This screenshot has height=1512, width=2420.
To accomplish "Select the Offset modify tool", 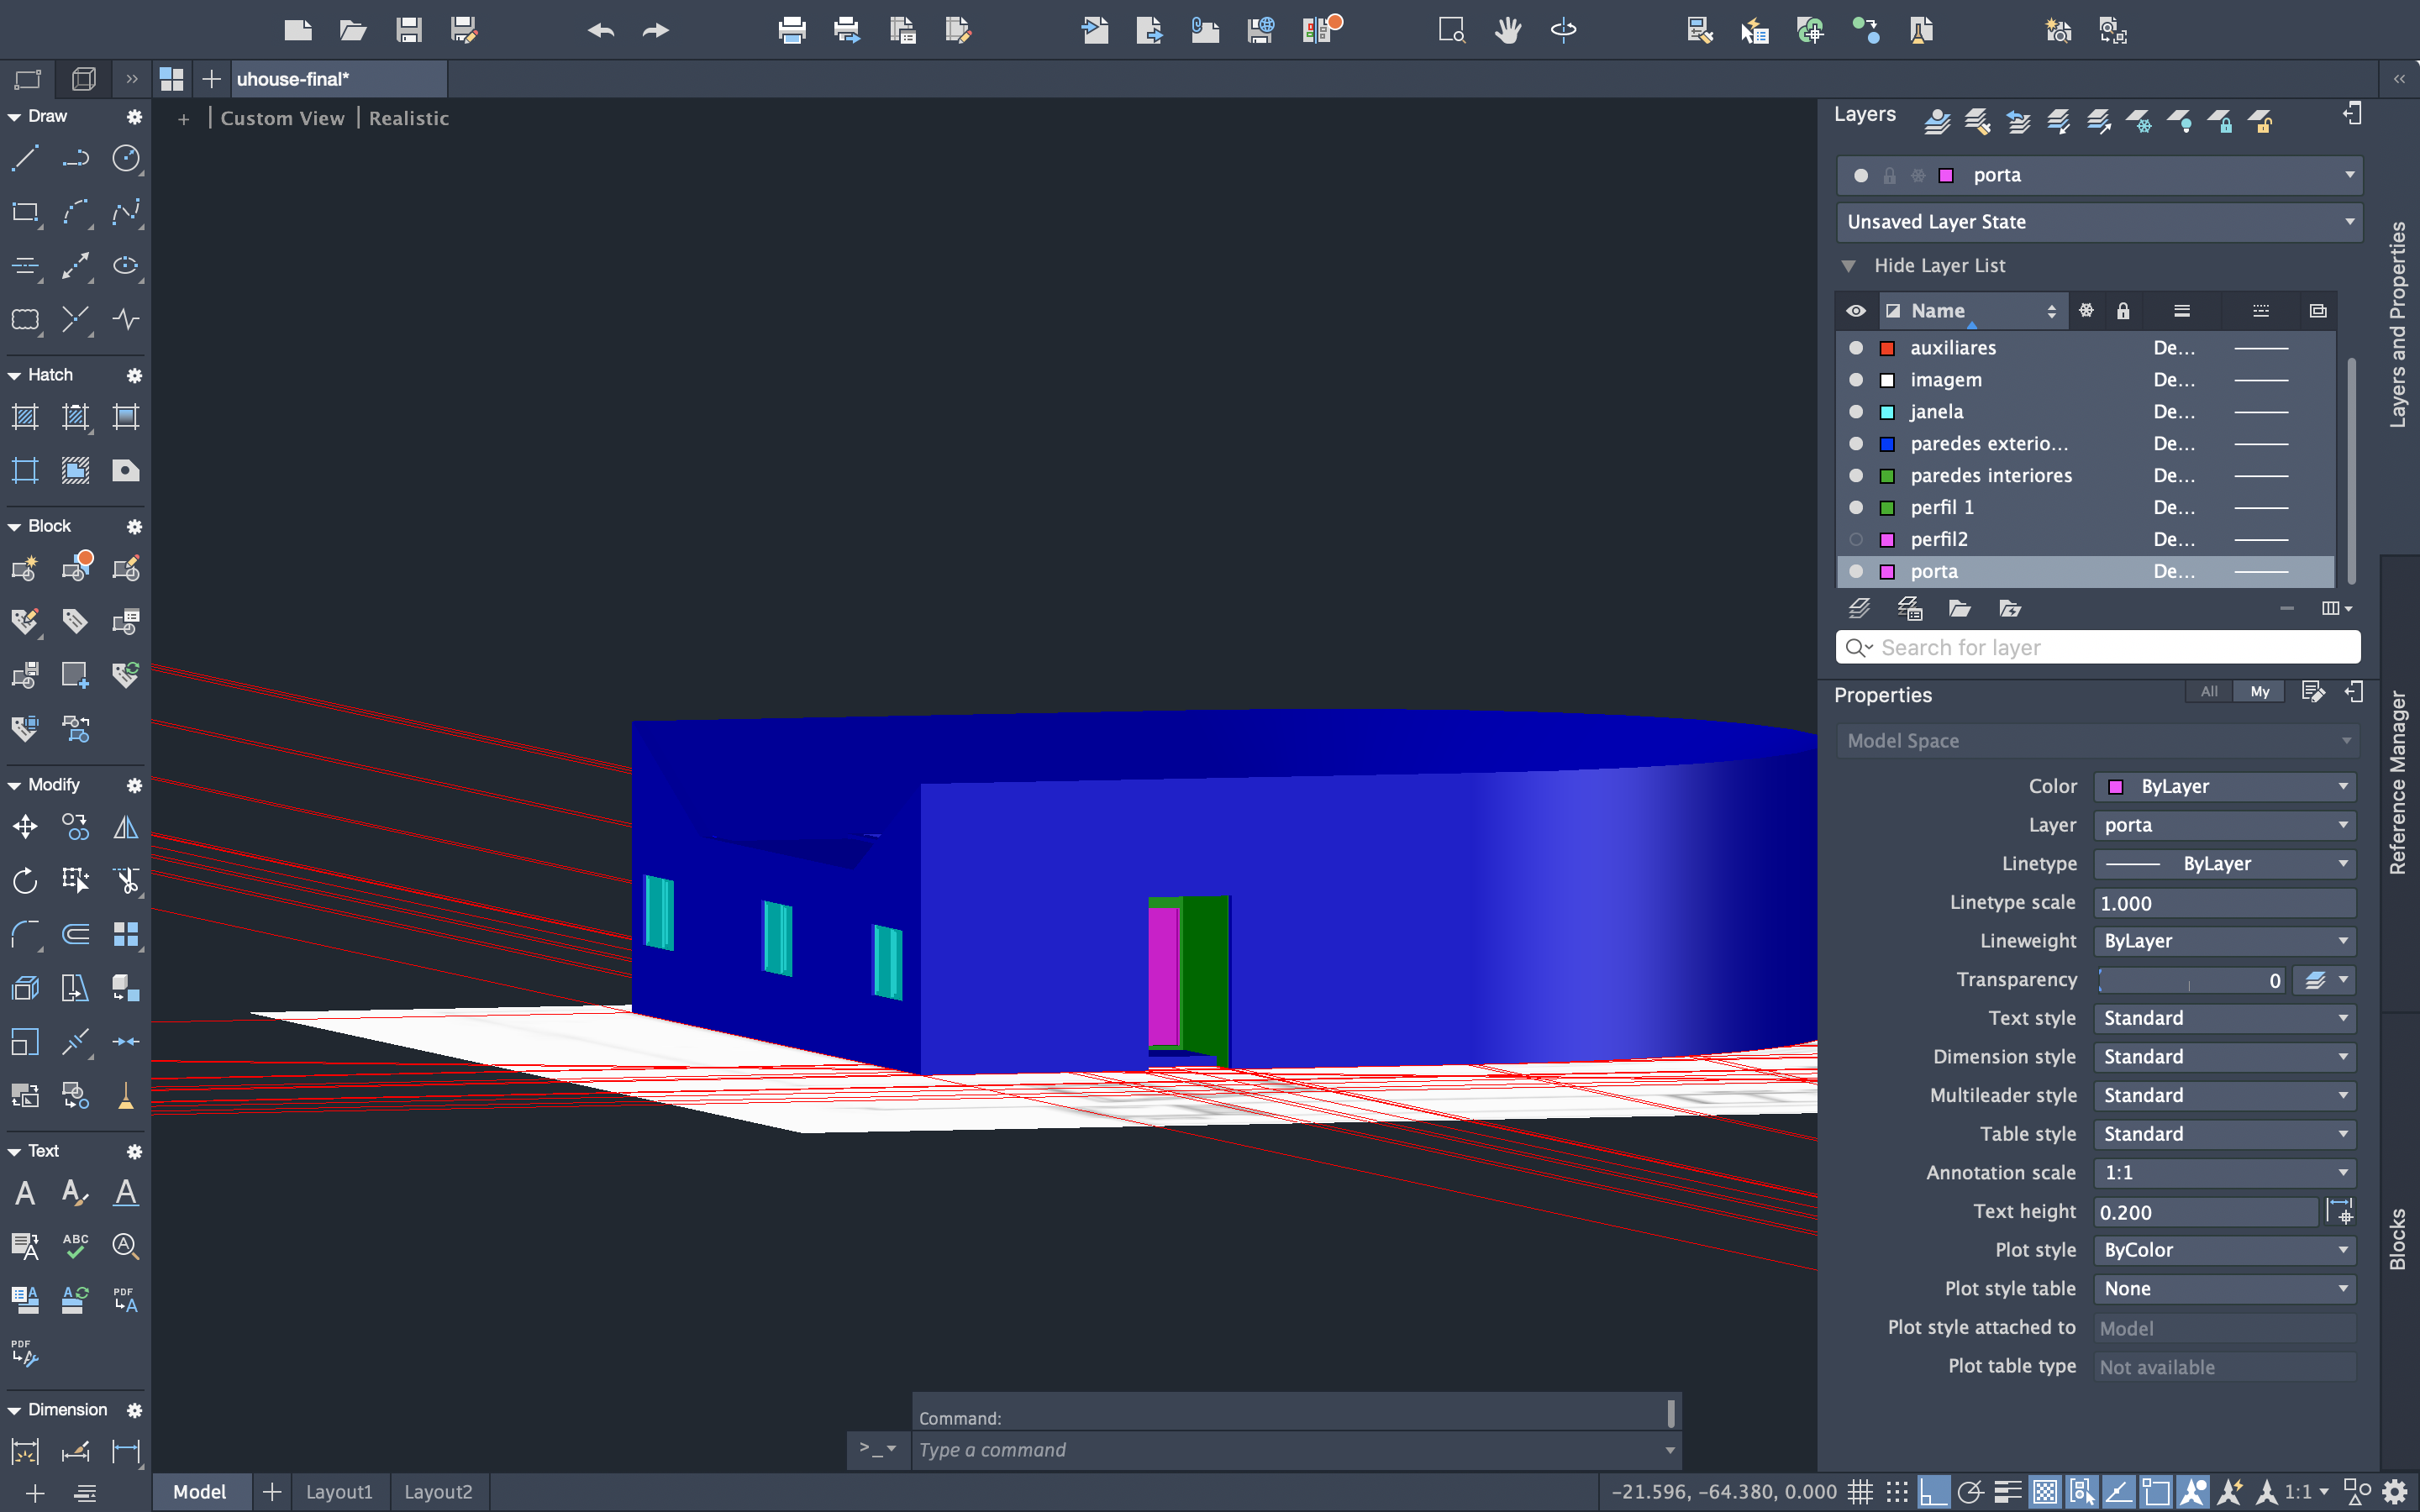I will (75, 935).
